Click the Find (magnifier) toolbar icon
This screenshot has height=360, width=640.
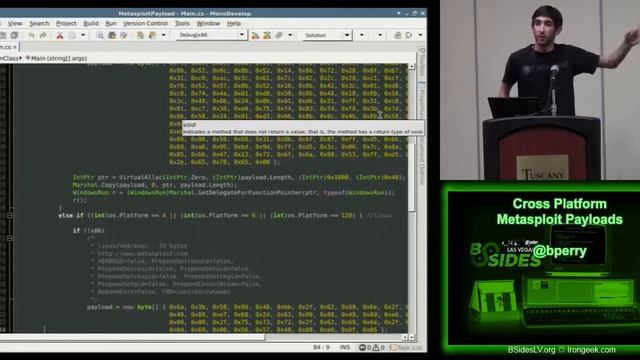pyautogui.click(x=100, y=36)
